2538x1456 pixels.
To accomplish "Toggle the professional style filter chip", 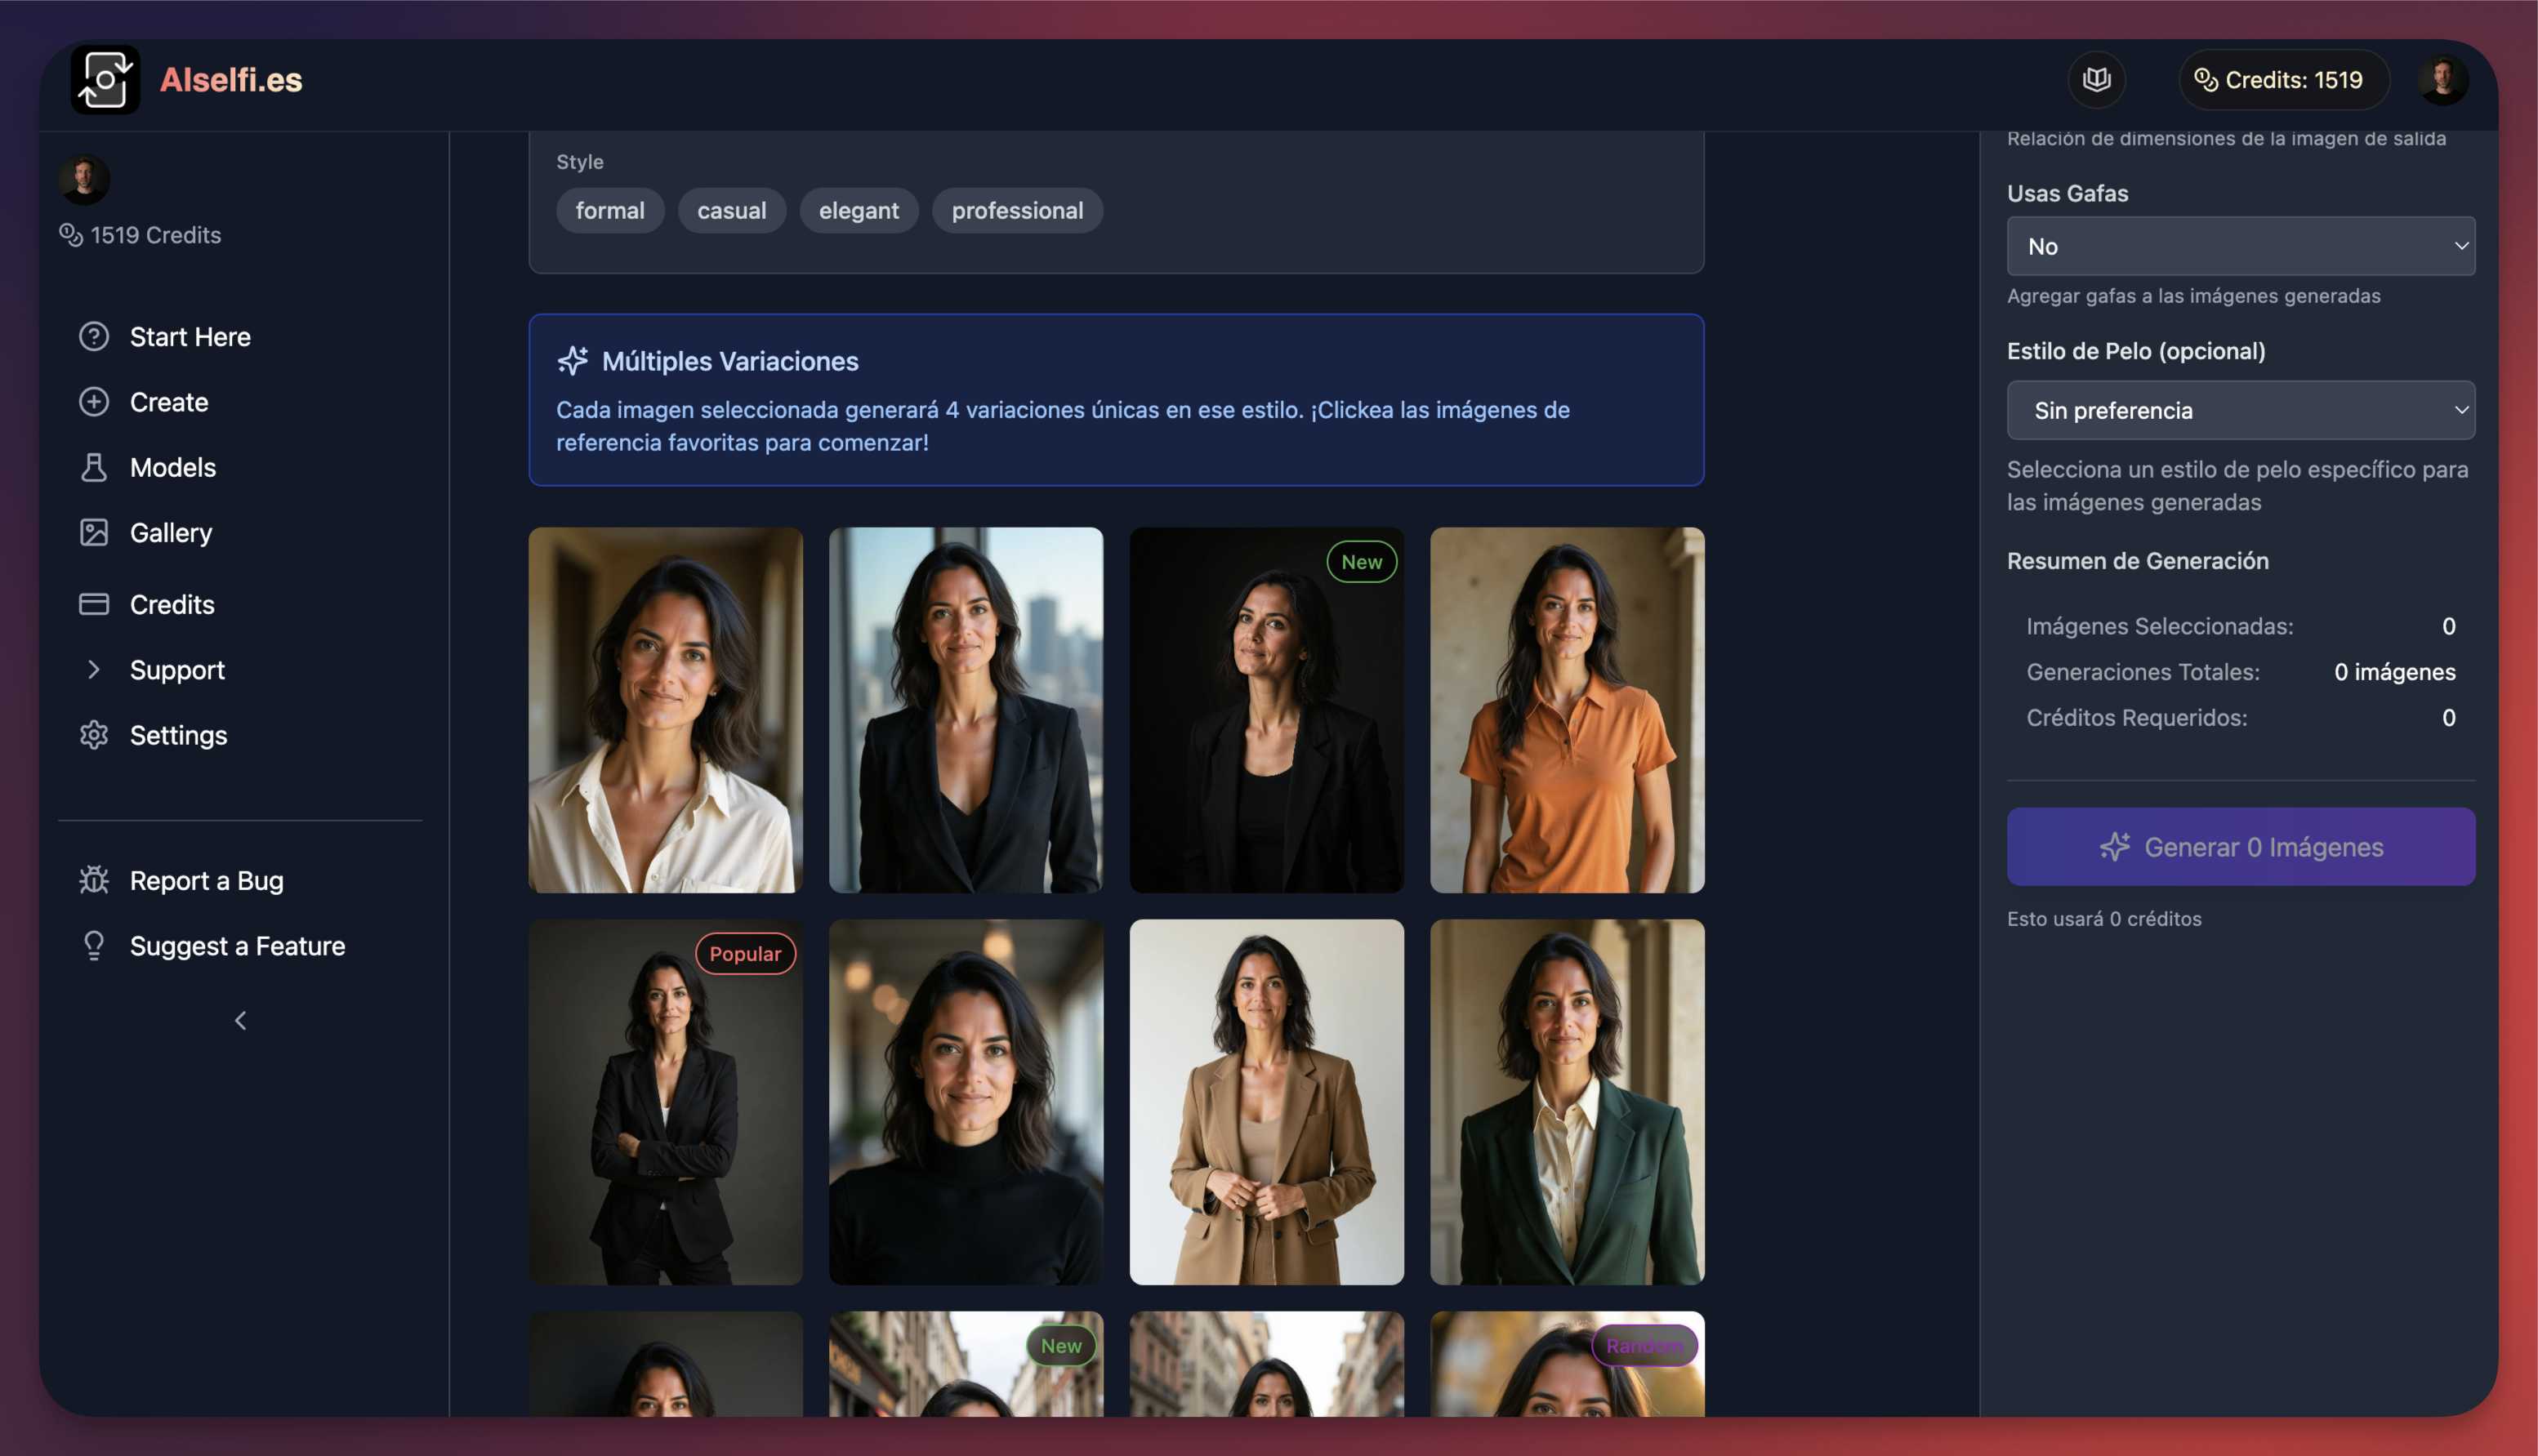I will pos(1016,211).
